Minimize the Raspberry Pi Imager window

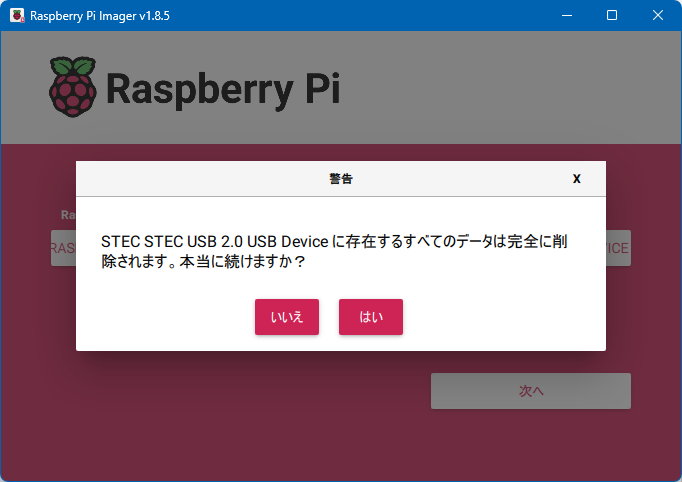click(x=567, y=15)
